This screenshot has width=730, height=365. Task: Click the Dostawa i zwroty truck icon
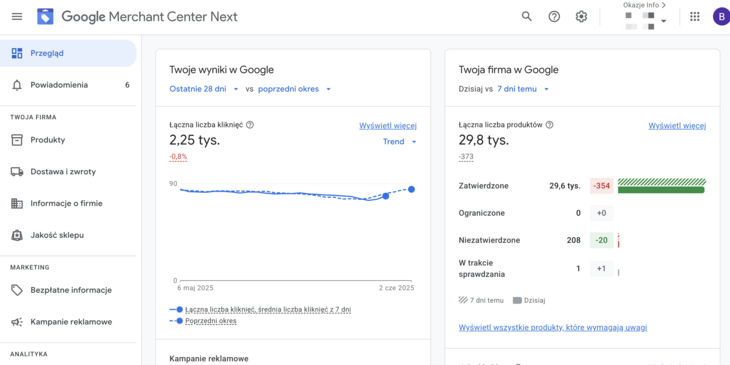tap(17, 171)
